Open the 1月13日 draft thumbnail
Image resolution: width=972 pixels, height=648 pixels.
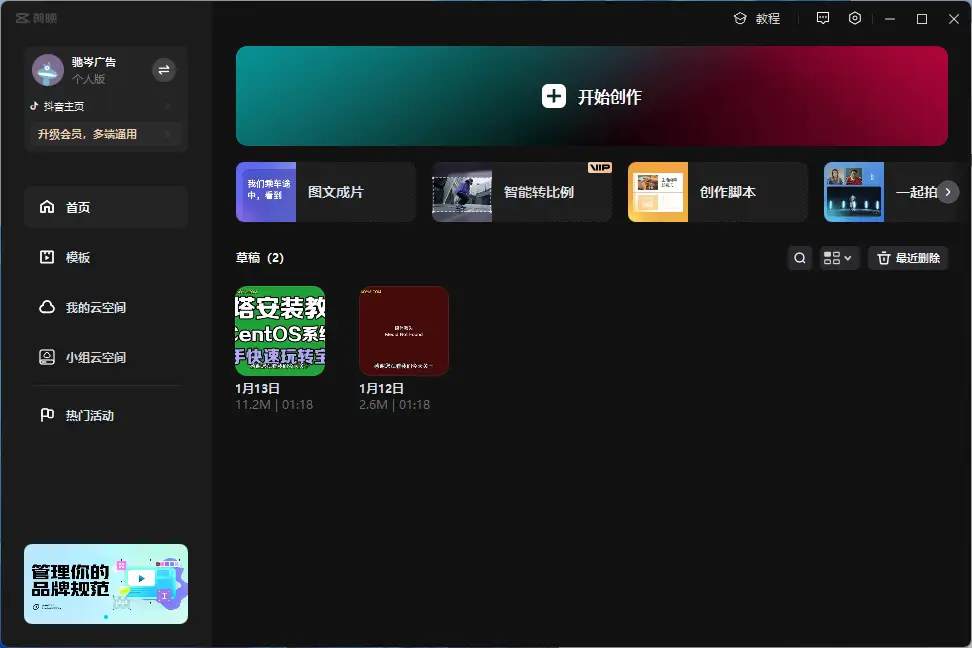click(280, 331)
